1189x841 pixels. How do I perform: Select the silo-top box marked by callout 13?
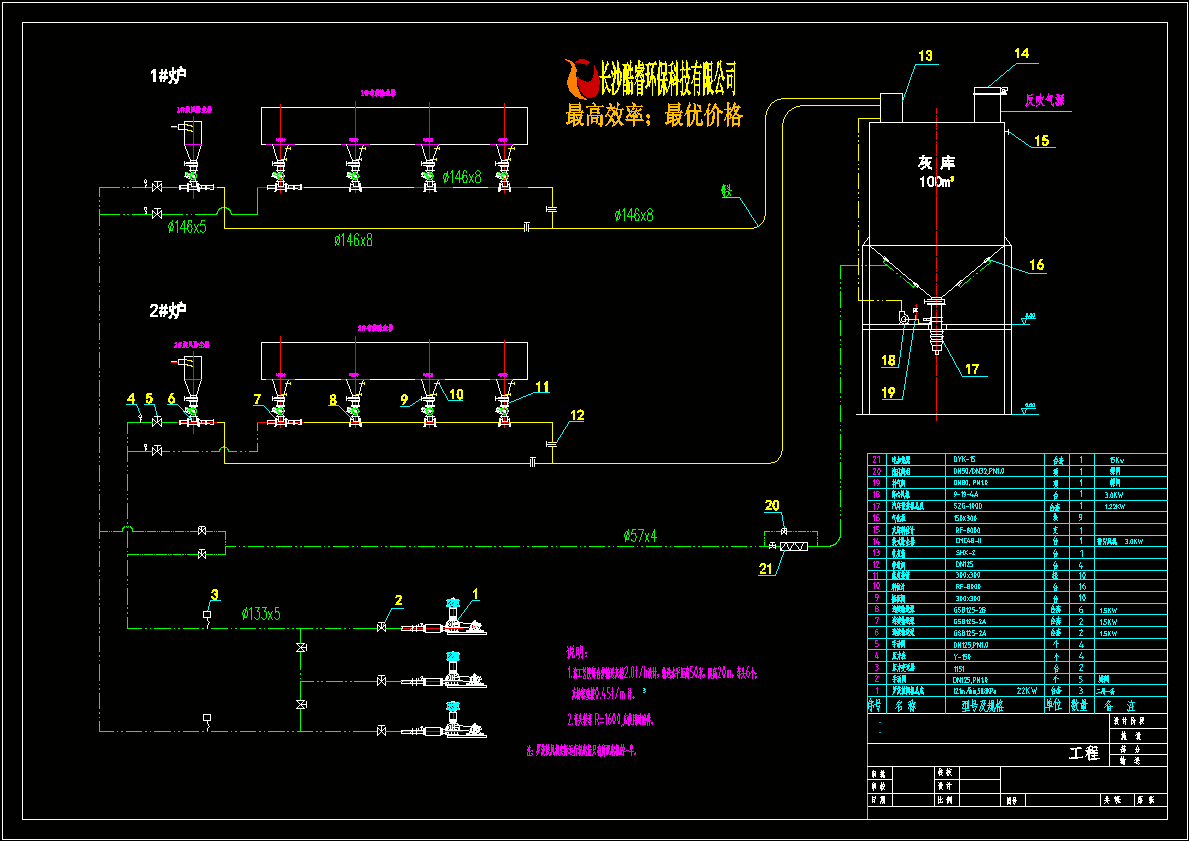pyautogui.click(x=891, y=107)
